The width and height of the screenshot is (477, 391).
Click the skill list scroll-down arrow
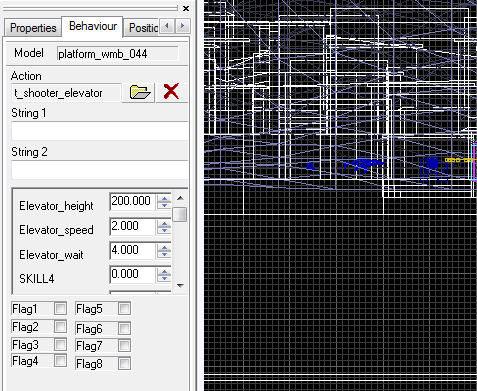[180, 286]
